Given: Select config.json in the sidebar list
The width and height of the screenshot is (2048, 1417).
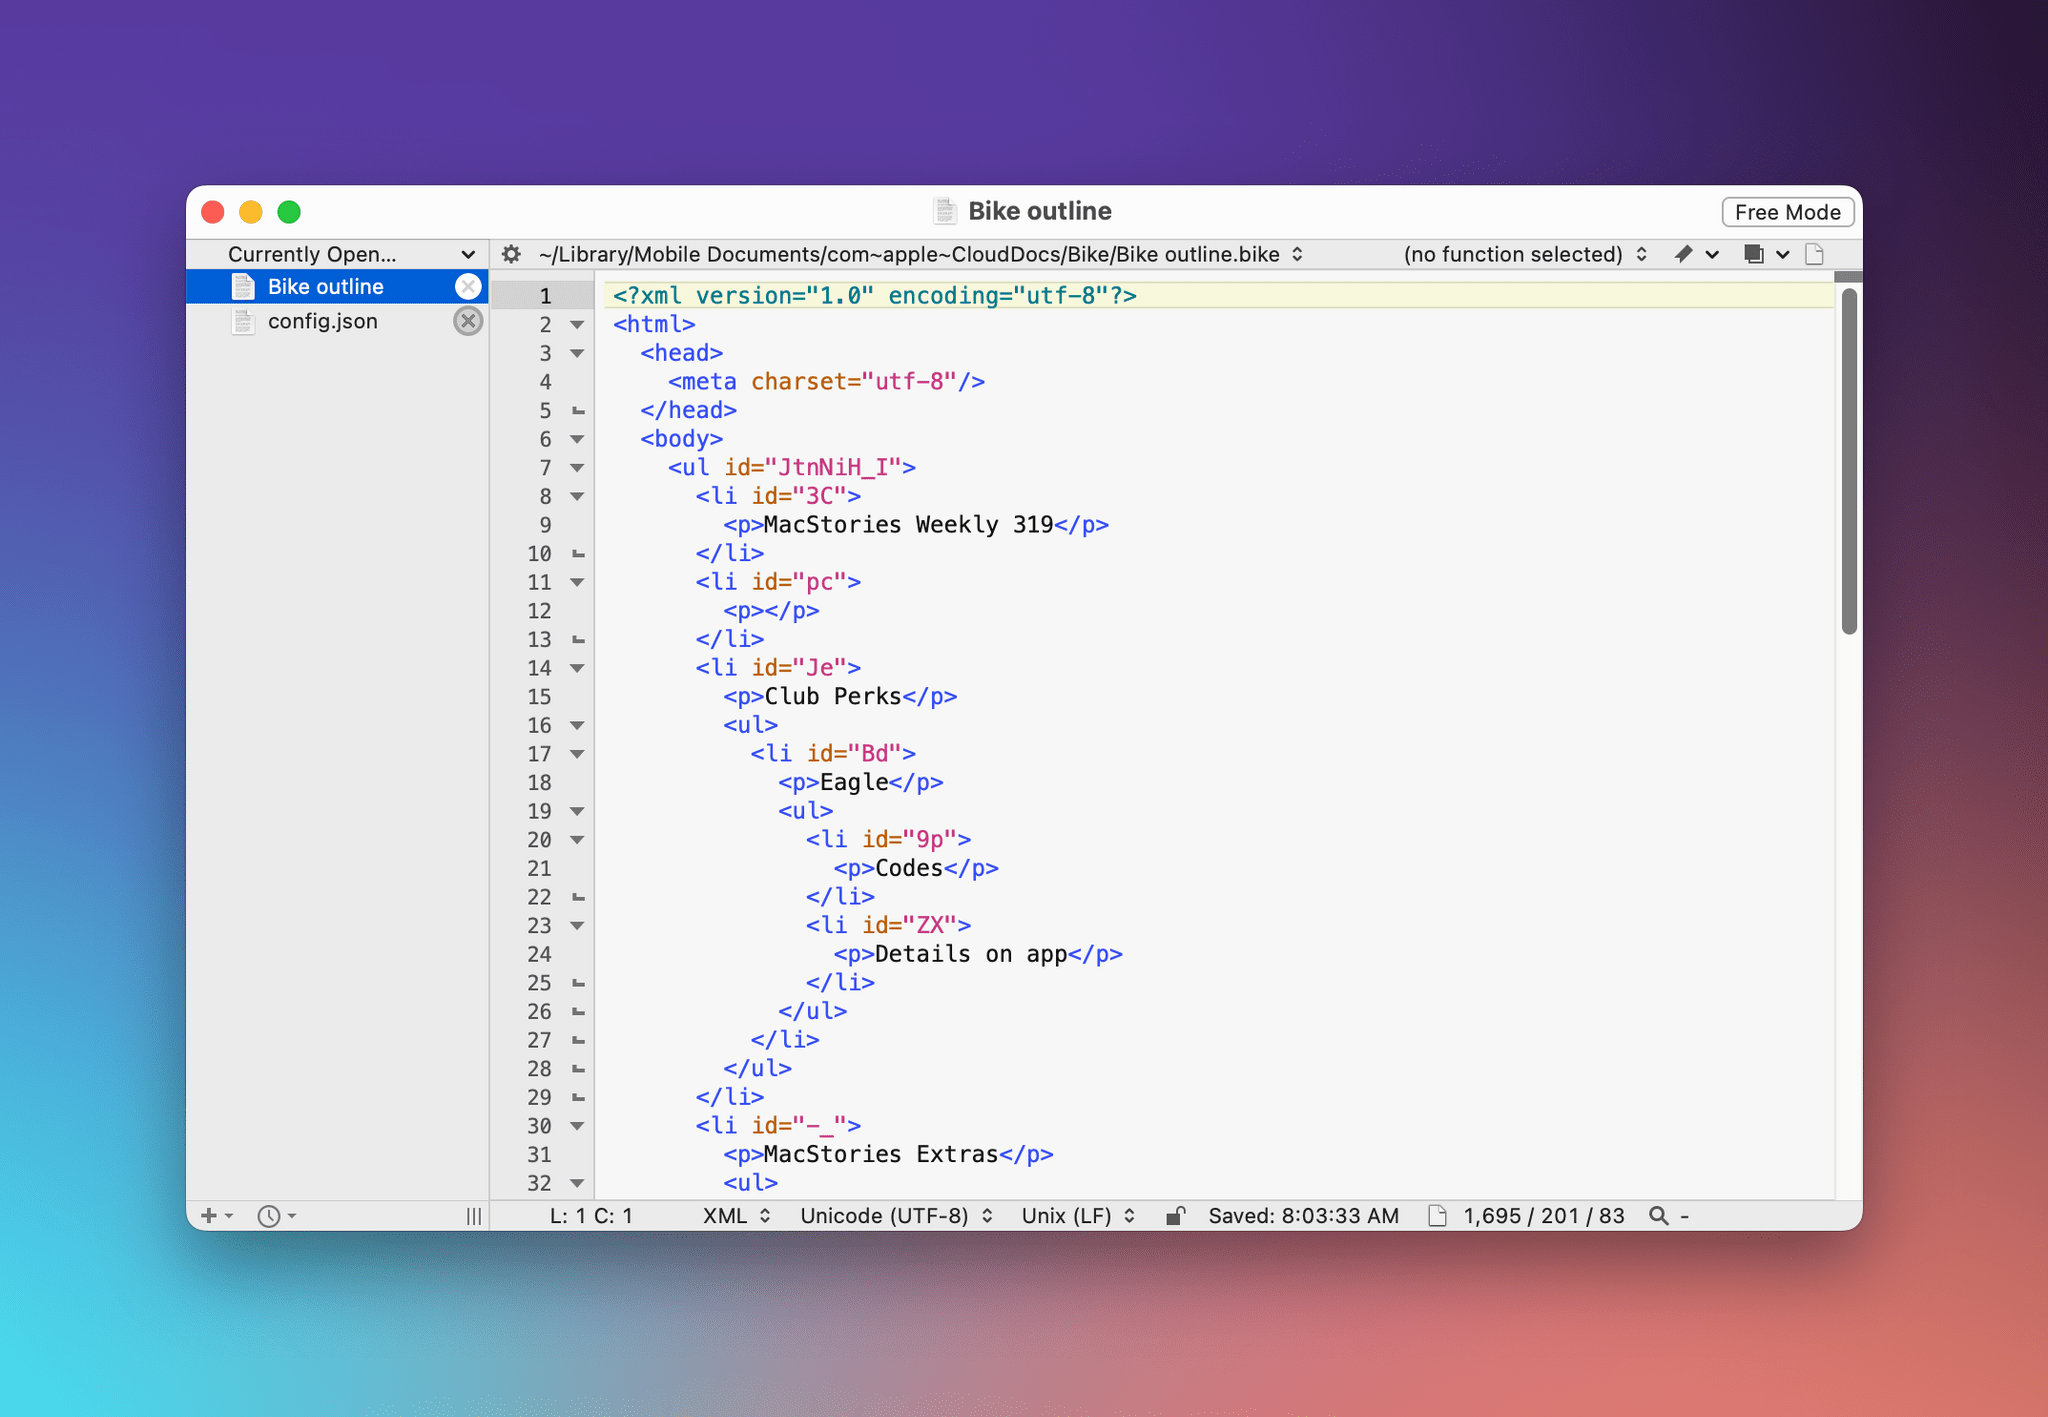Looking at the screenshot, I should pos(337,321).
